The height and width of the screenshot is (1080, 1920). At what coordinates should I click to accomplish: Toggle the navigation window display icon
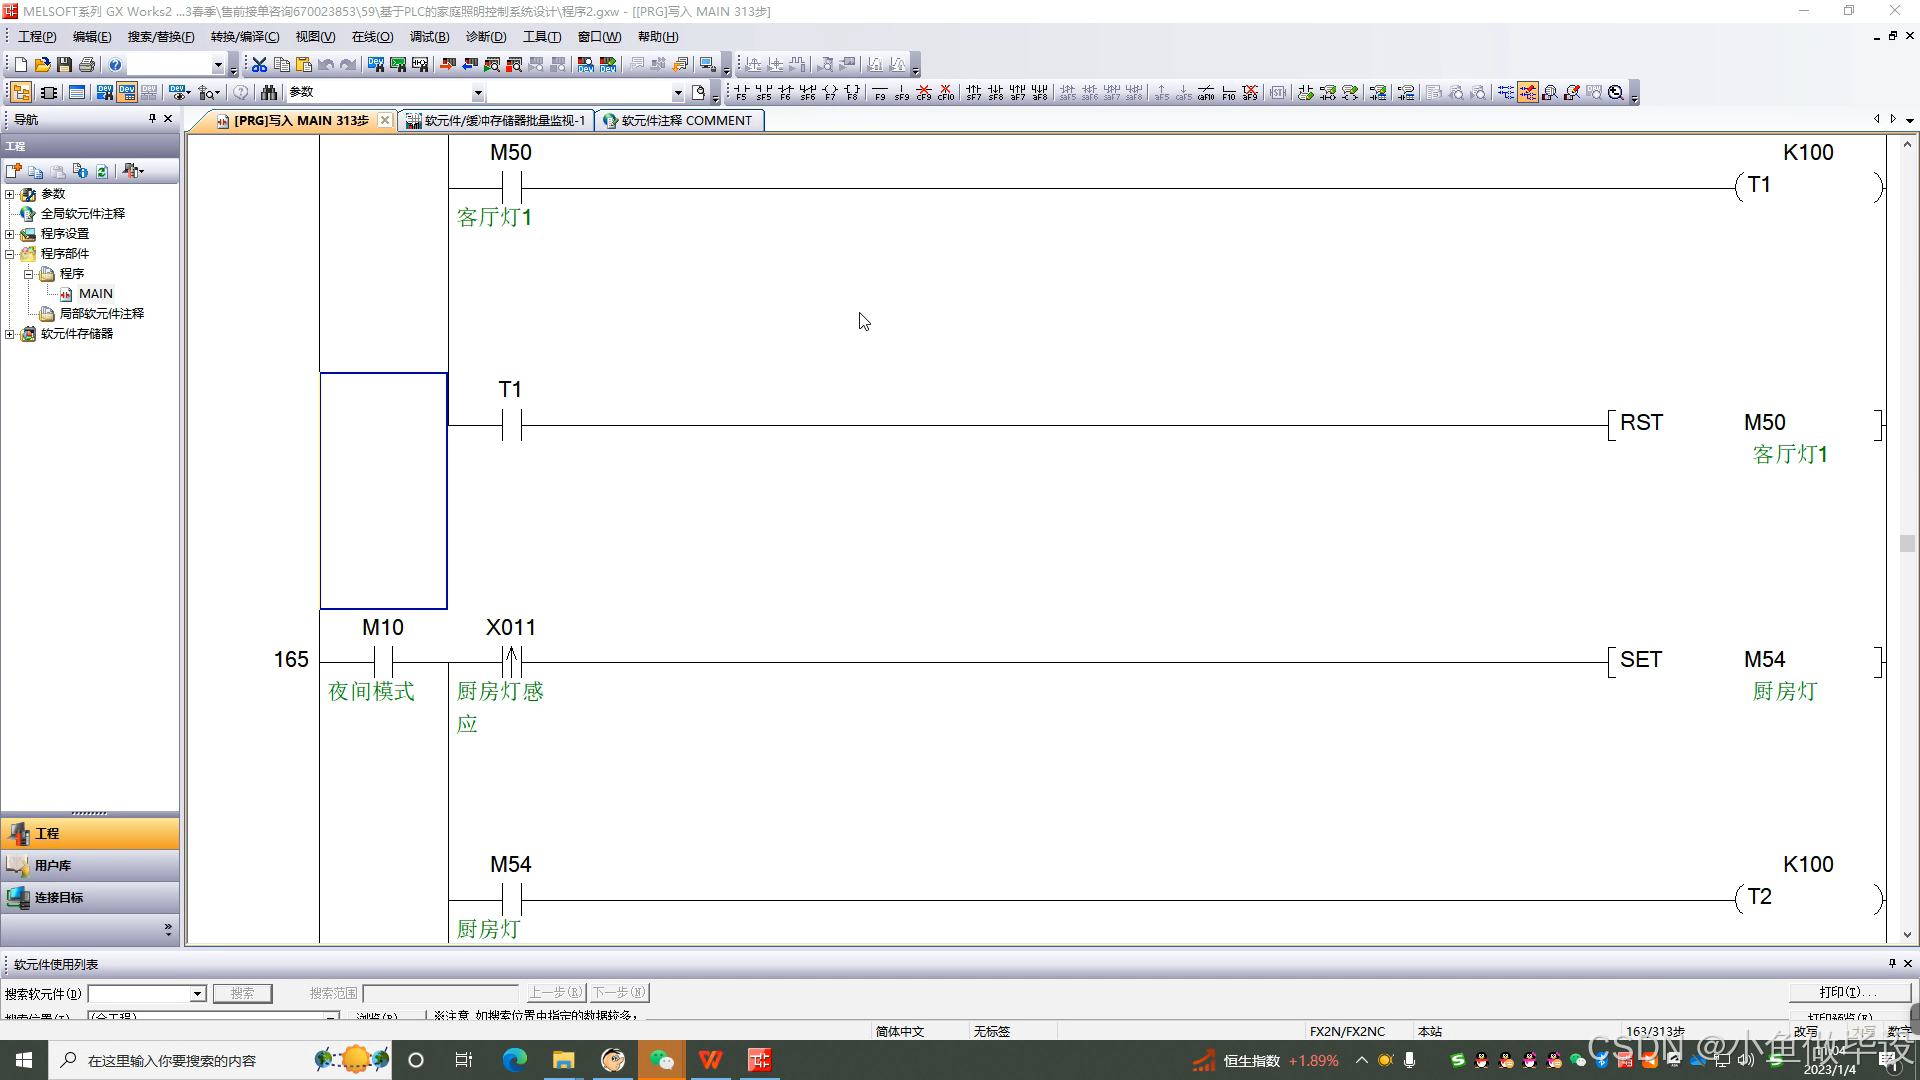(x=21, y=93)
